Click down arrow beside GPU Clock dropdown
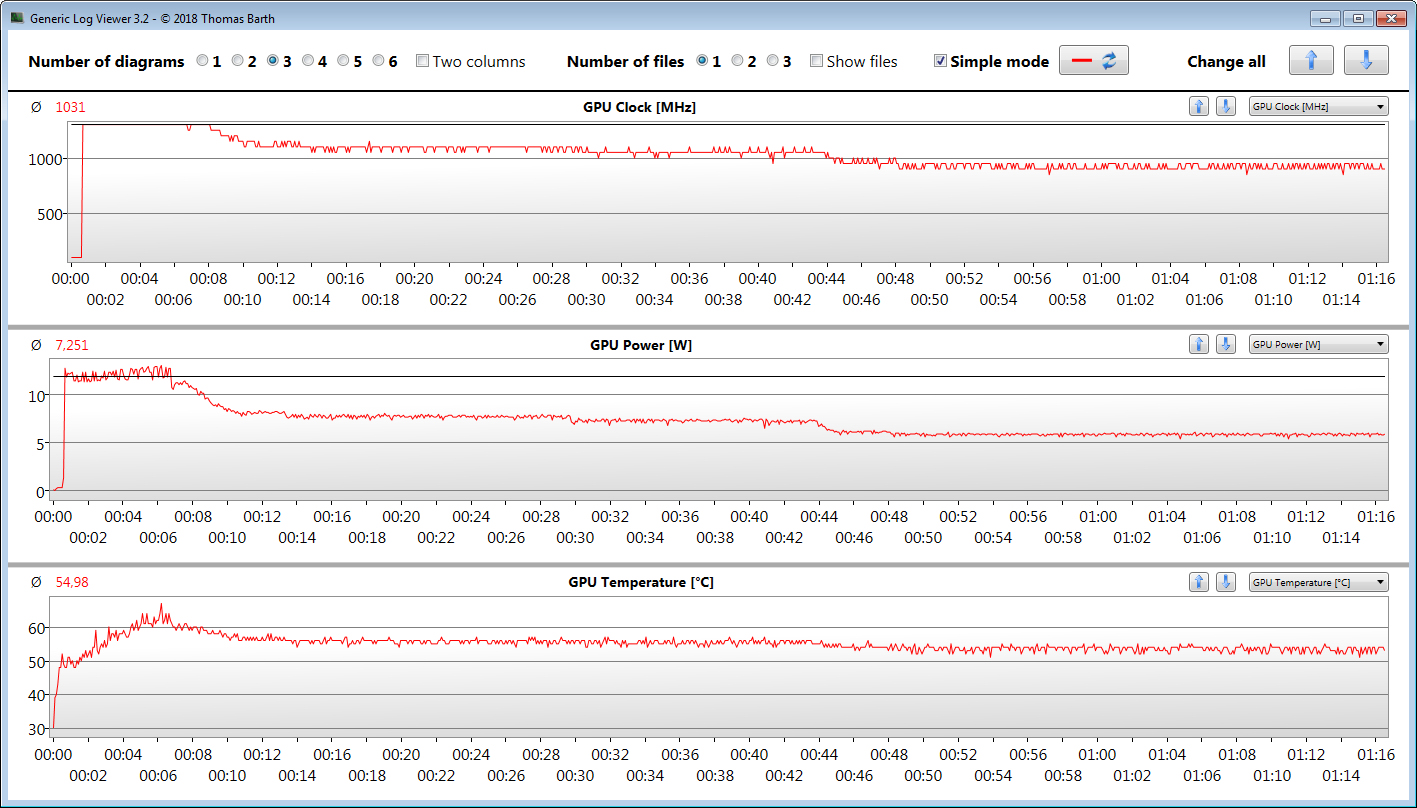The width and height of the screenshot is (1417, 808). [x=1225, y=107]
